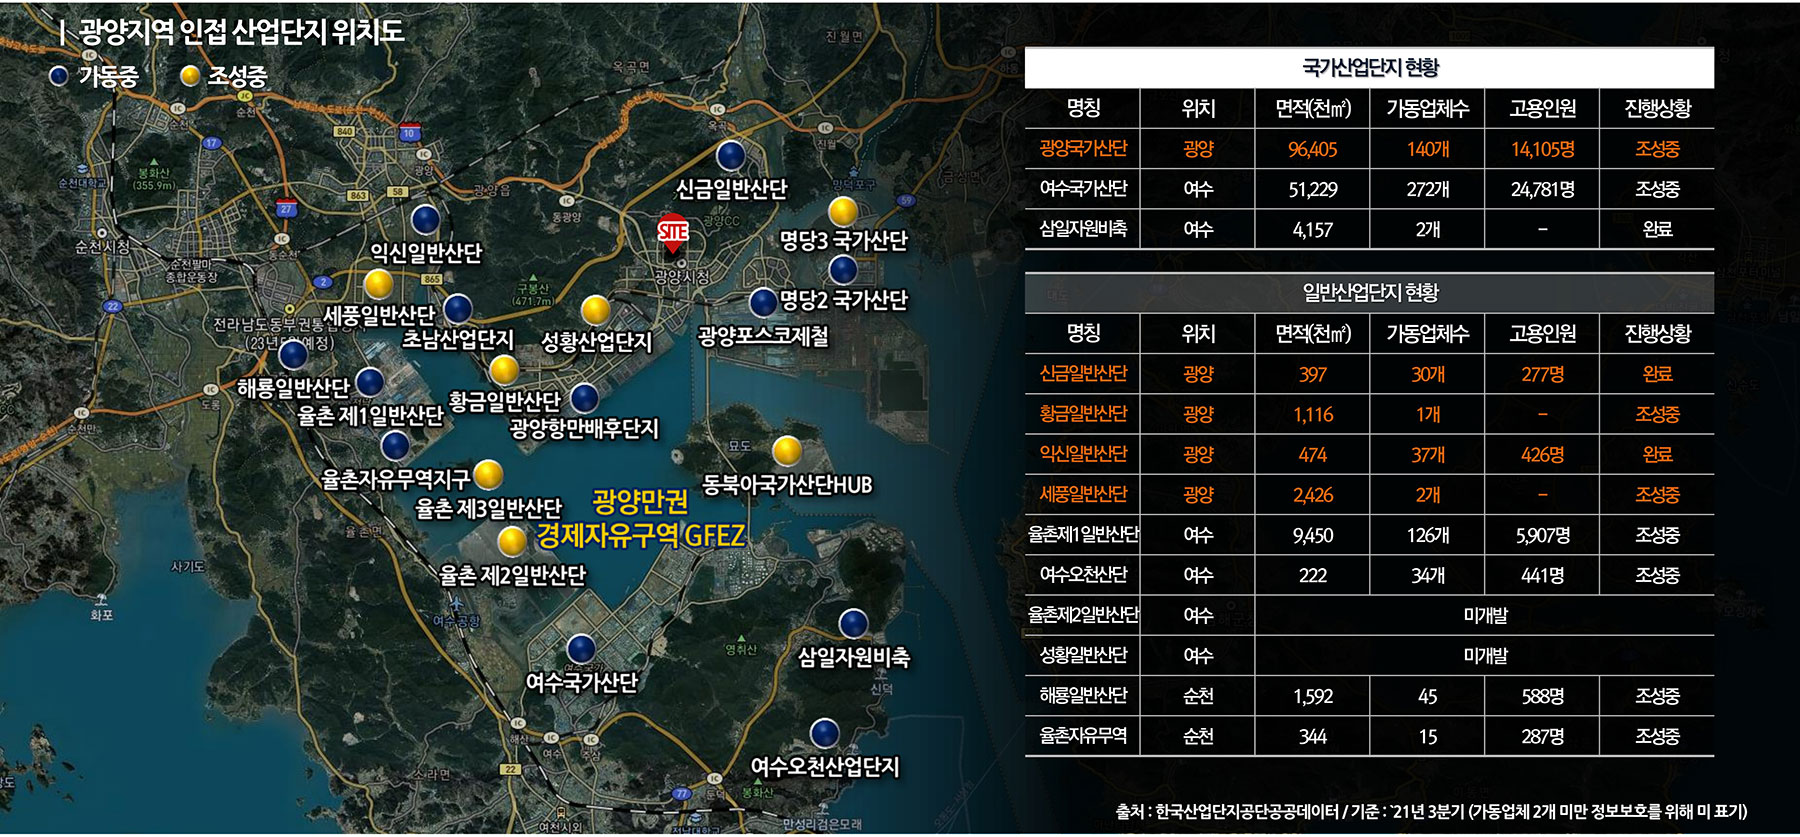
Task: Select the yellow marker above 성황산업단지 label
Action: tap(596, 310)
